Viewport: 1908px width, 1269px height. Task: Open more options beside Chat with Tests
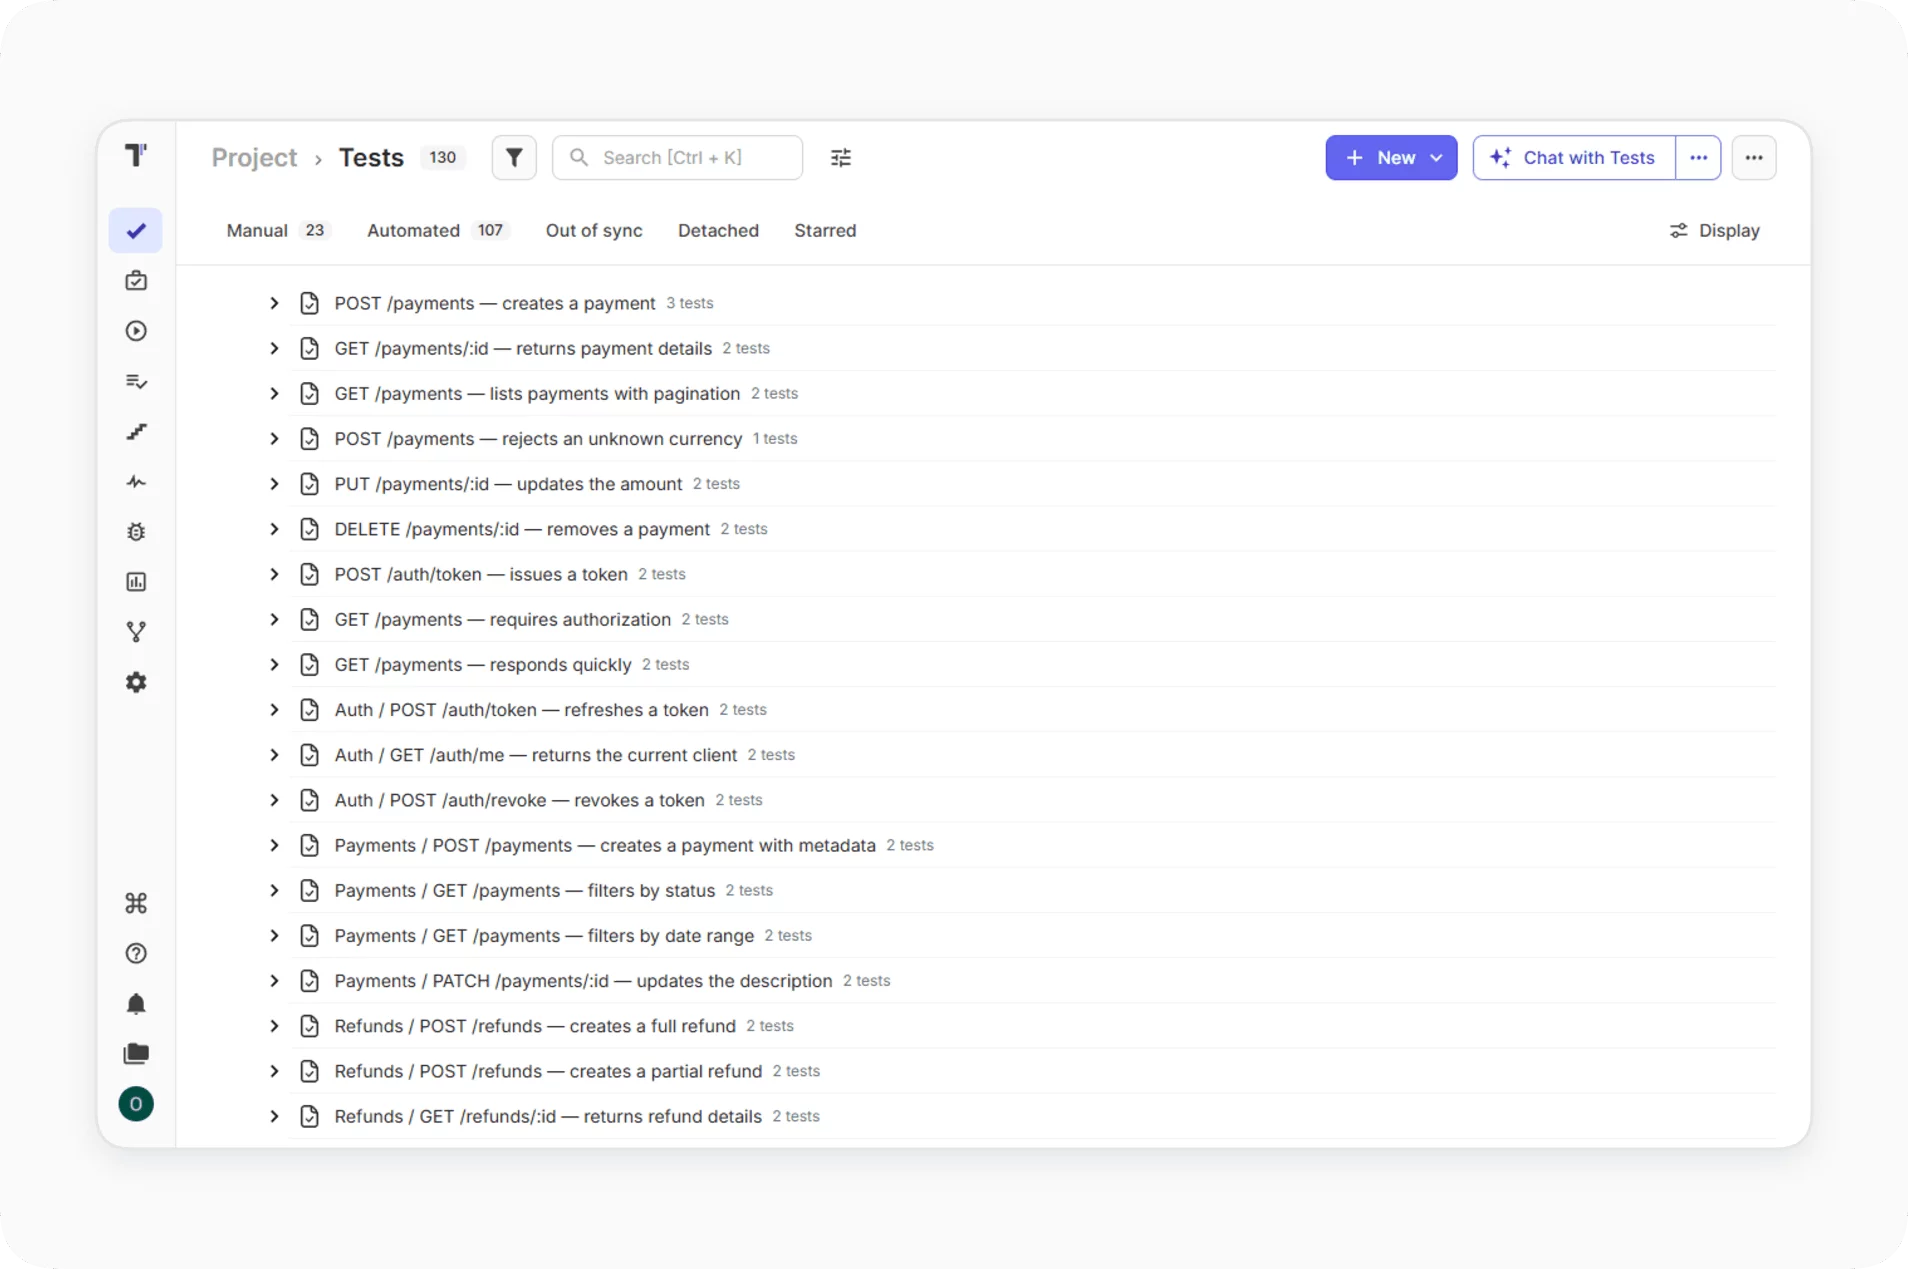1698,158
